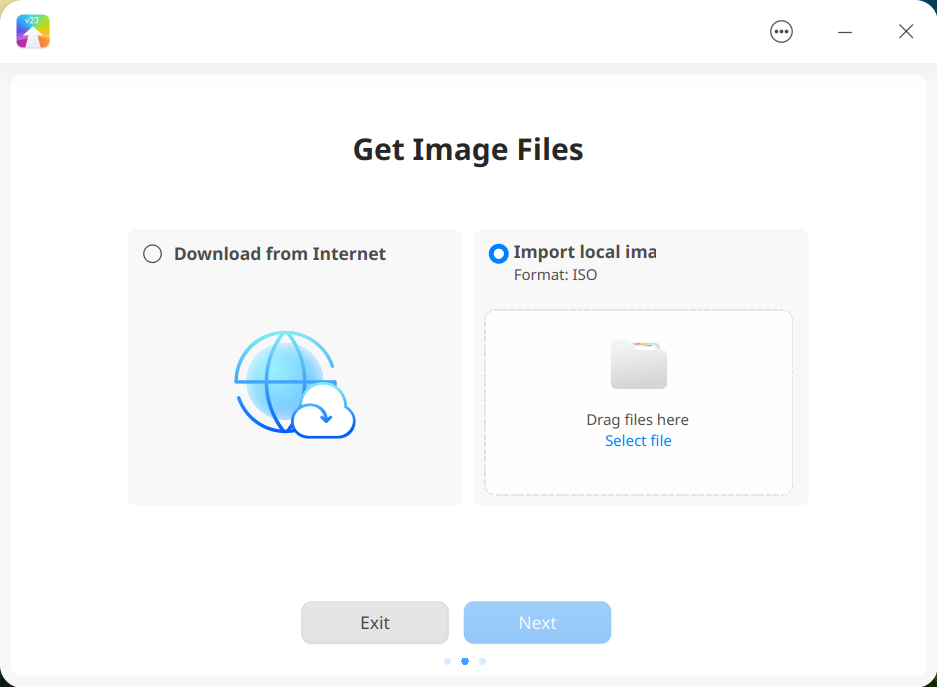This screenshot has width=937, height=687.
Task: Click the v23 upgrade tool app logo
Action: coord(33,32)
